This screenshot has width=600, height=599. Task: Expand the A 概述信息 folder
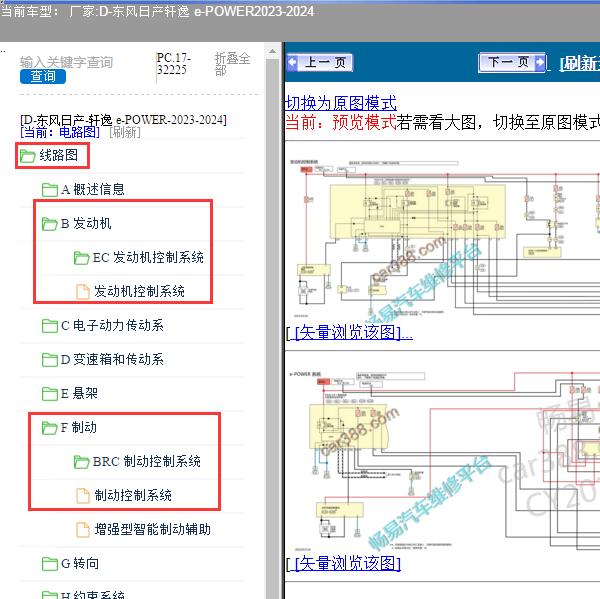pos(93,189)
